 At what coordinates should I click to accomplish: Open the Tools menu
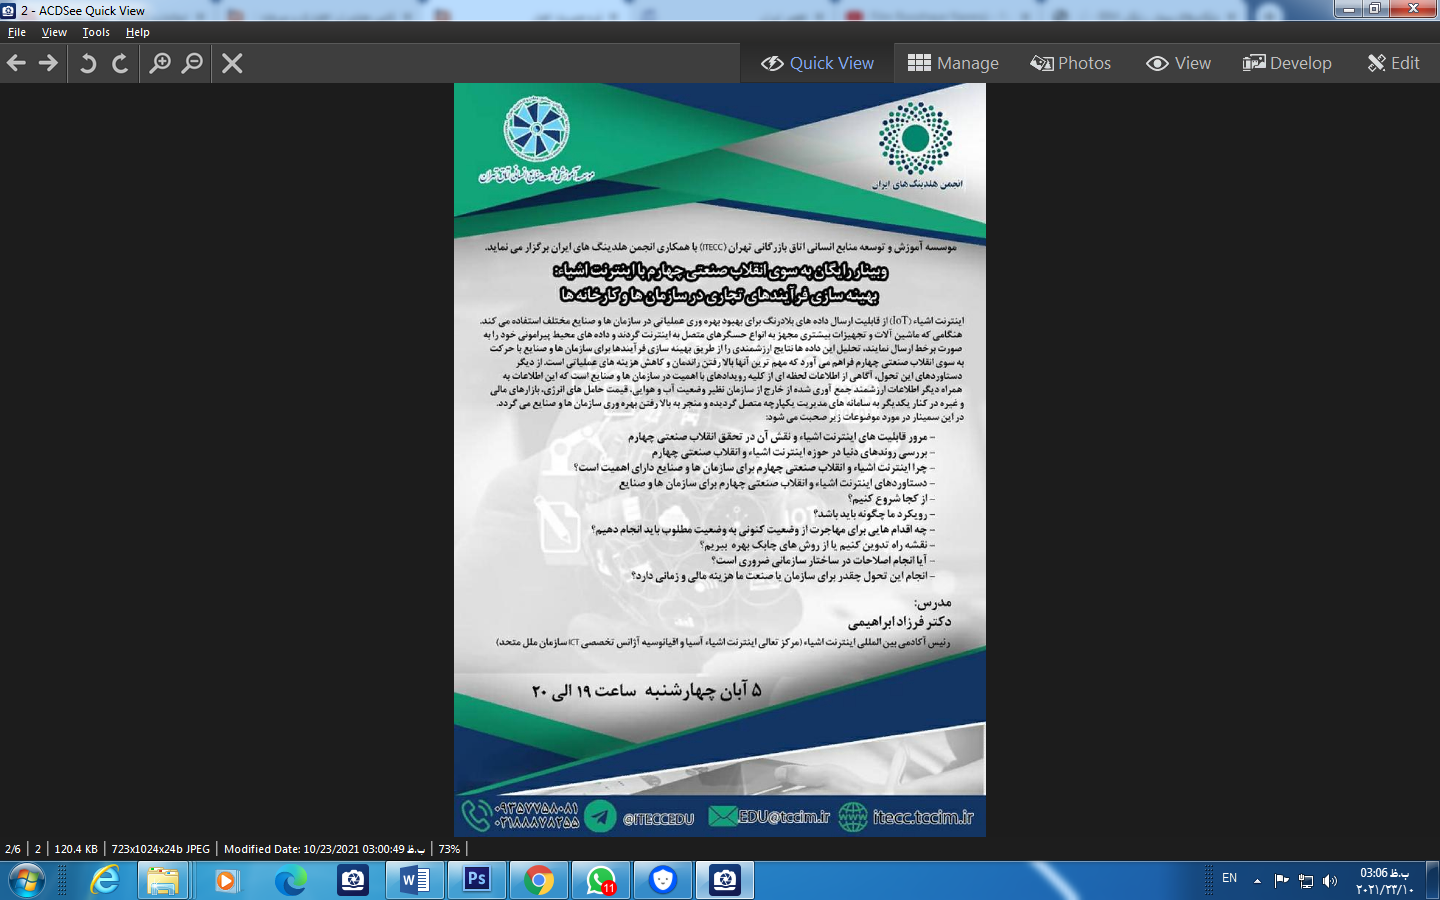(x=96, y=32)
